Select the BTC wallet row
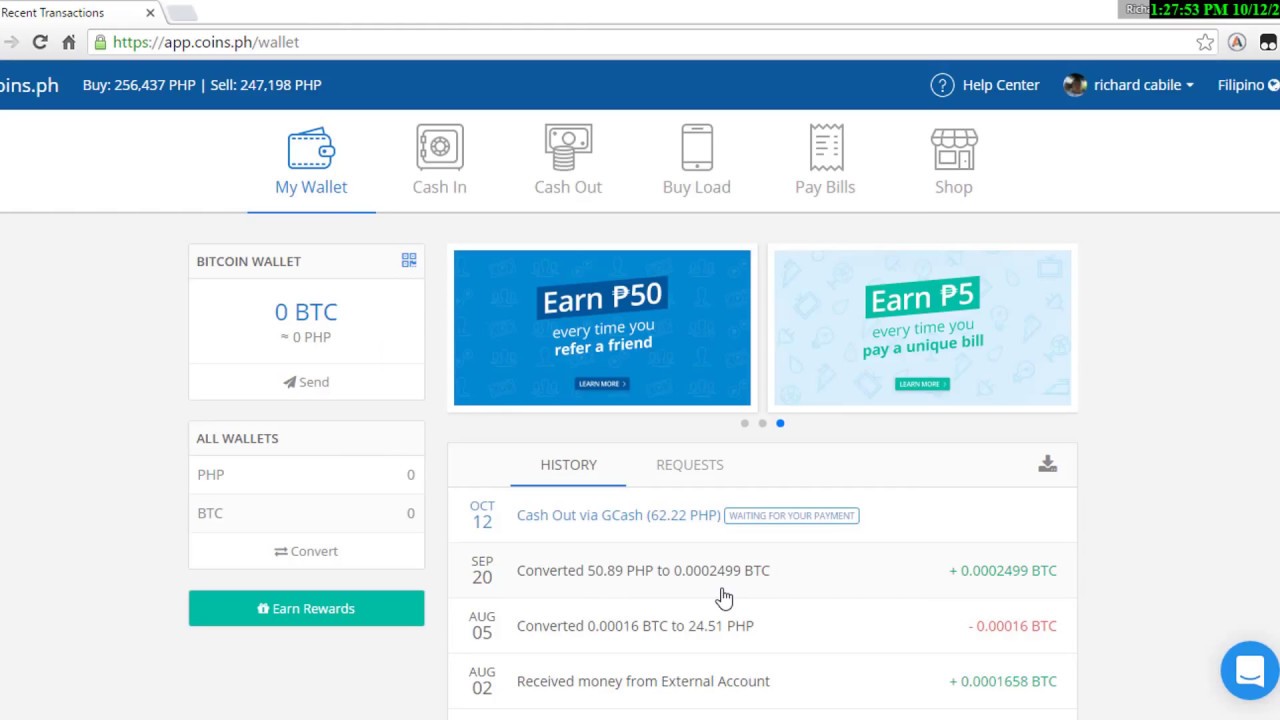 (x=306, y=513)
